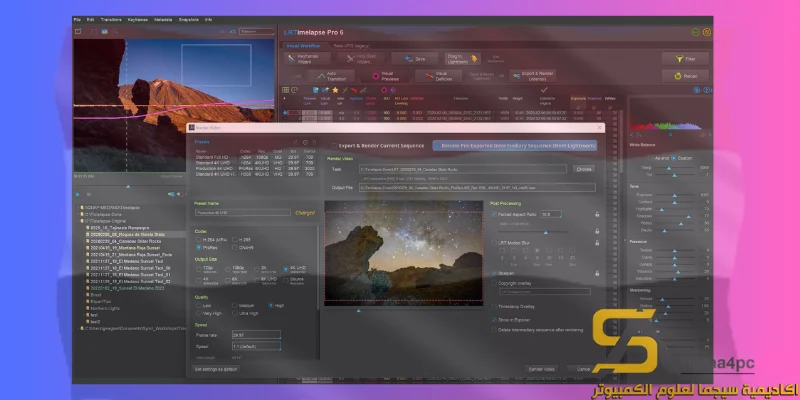Viewport: 800px width, 400px height.
Task: Select Standard Full HD preset row
Action: pos(256,157)
